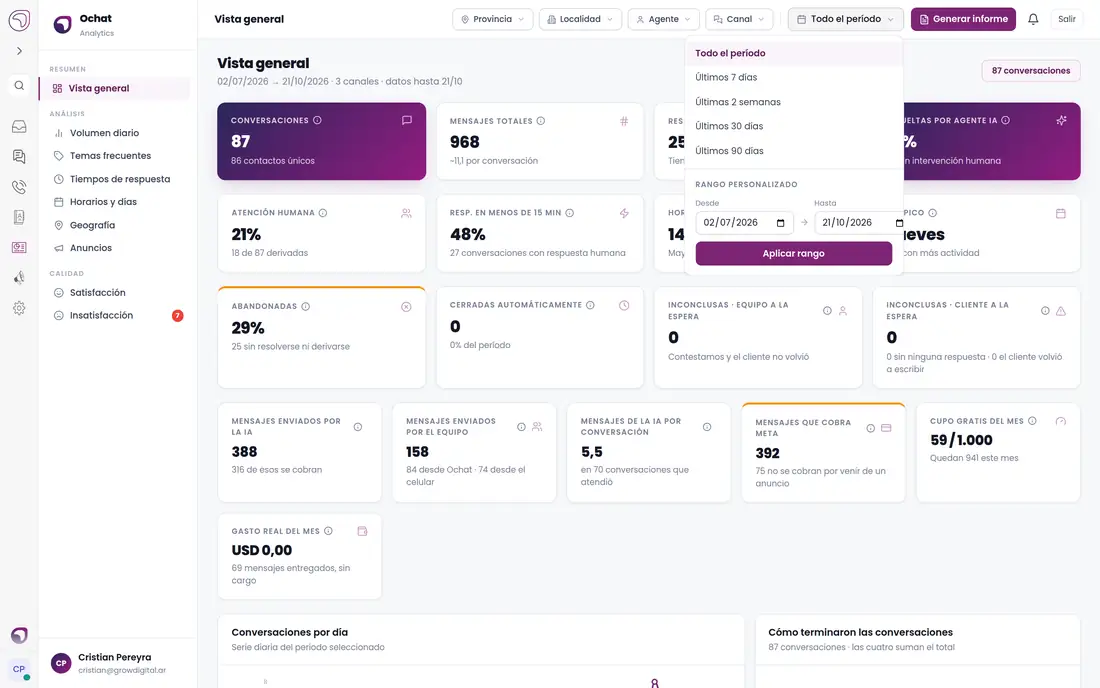
Task: Click the Generar informe button
Action: coord(963,20)
